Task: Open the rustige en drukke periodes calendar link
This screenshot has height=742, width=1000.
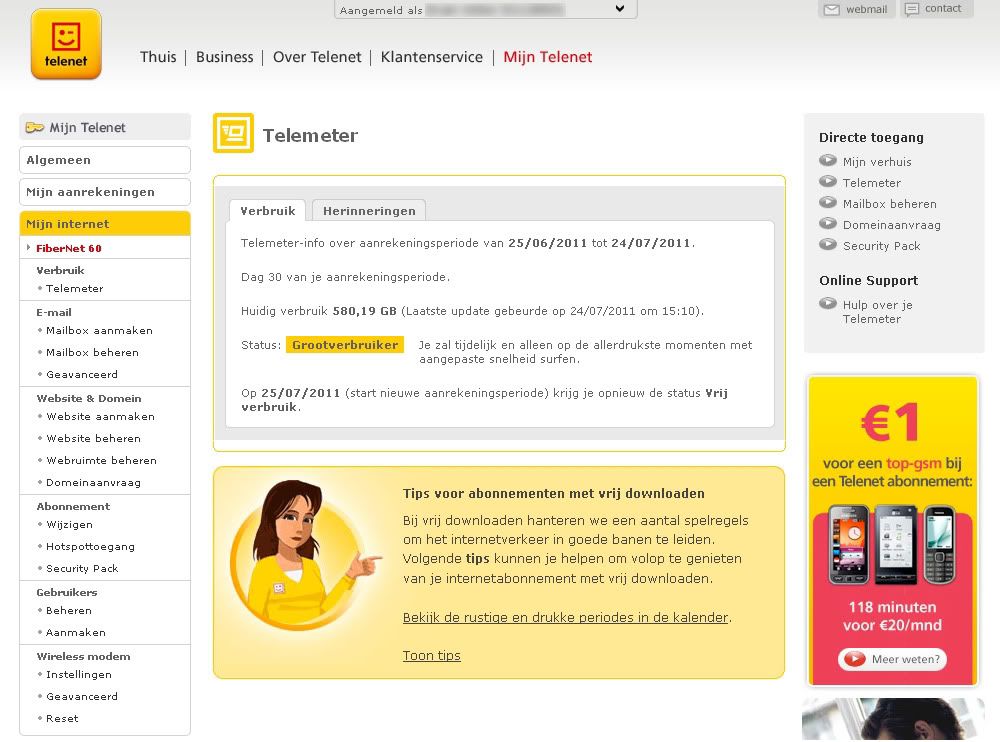Action: pos(566,618)
